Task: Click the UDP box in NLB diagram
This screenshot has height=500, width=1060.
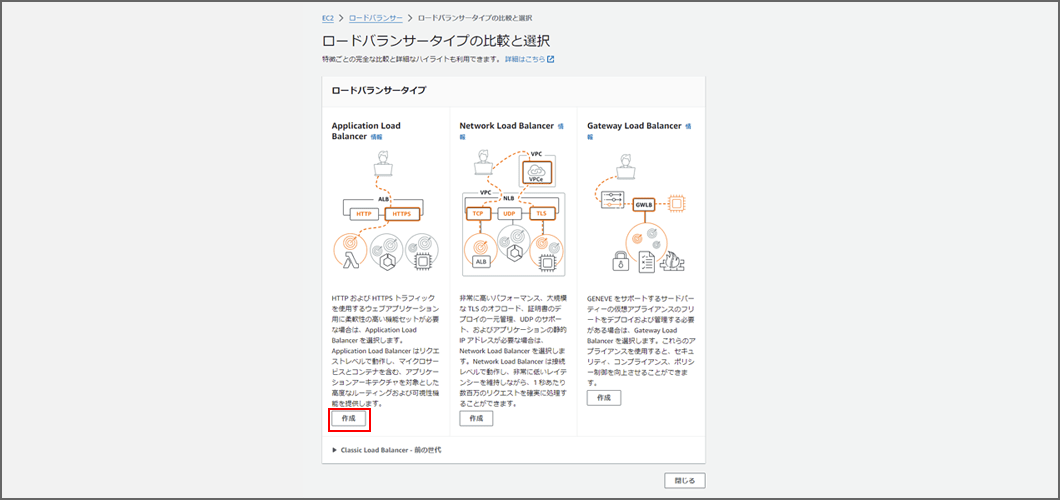Action: [510, 214]
